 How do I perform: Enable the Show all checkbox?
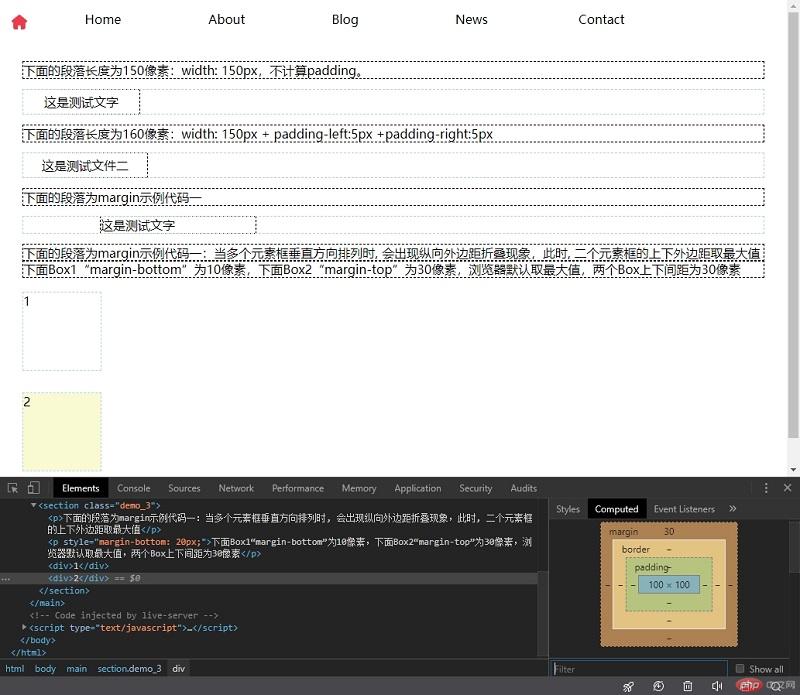[740, 668]
